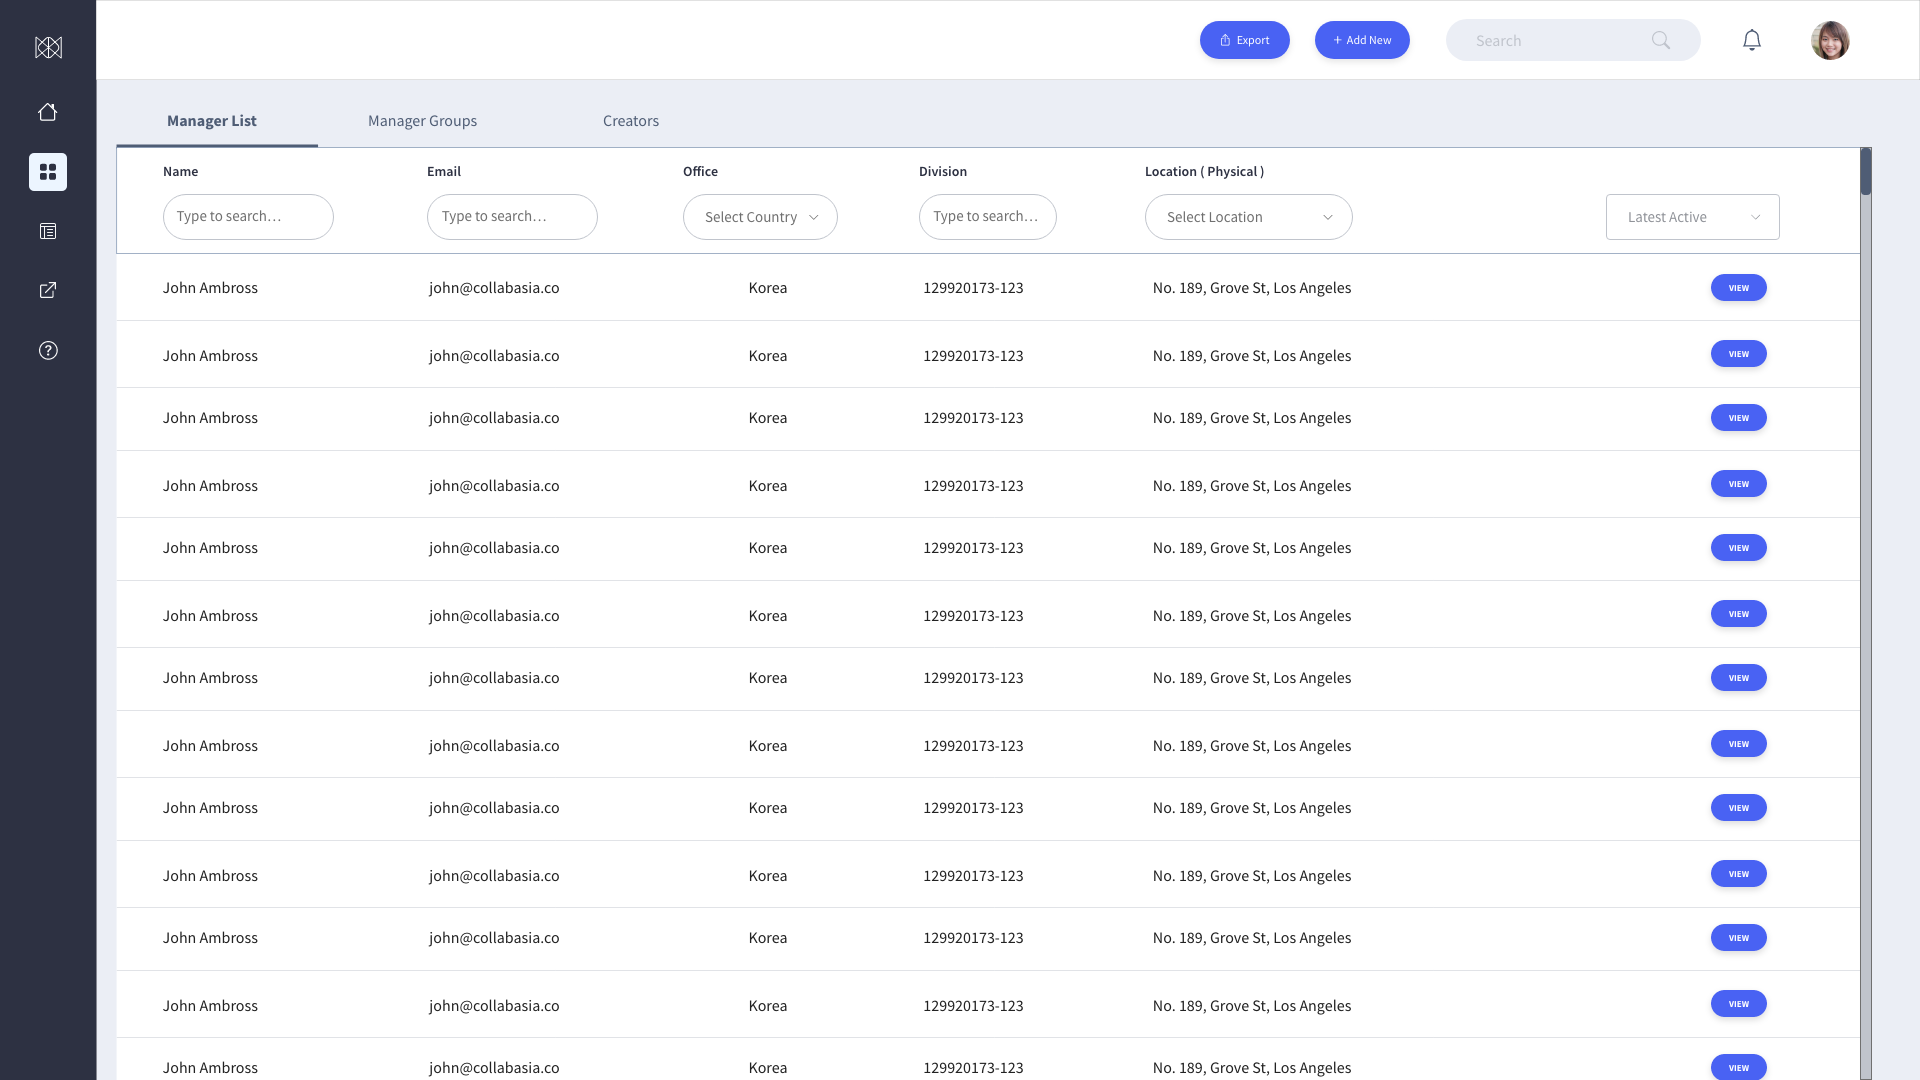Click the magnifier icon in the search bar
This screenshot has height=1080, width=1920.
1661,40
